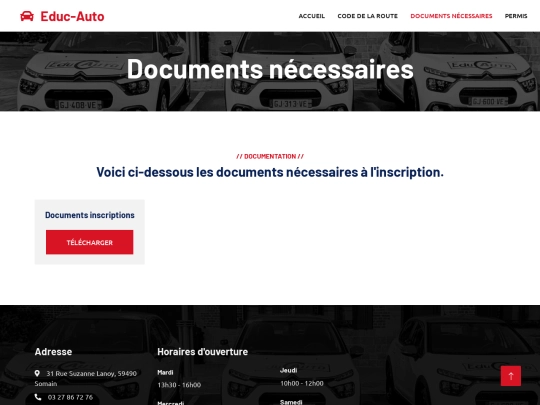The width and height of the screenshot is (540, 405).
Task: Click the Horaires d'ouverture heading
Action: [x=202, y=352]
